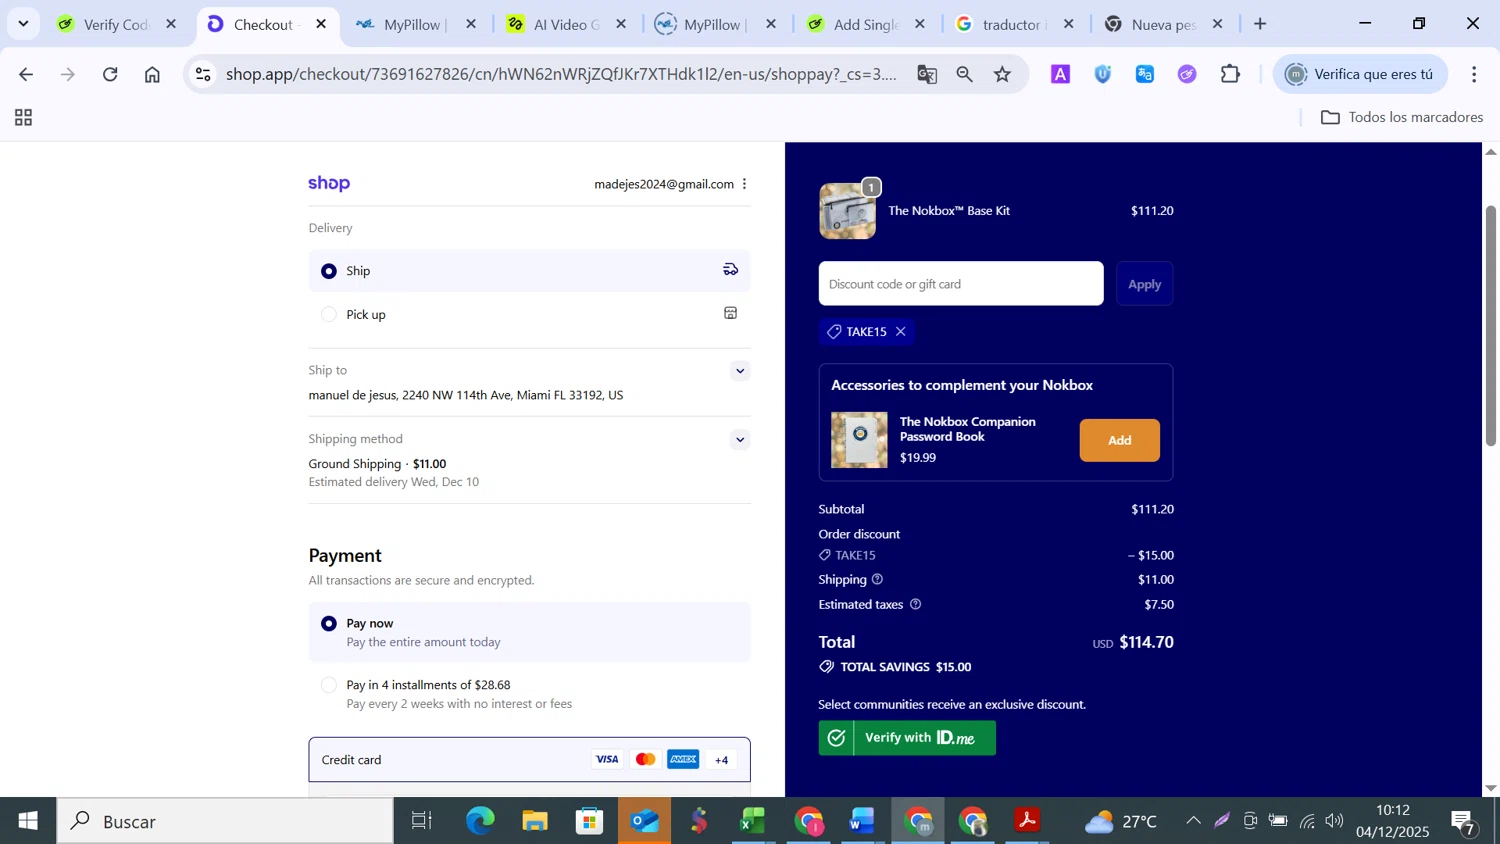Screen dimensions: 1500x844
Task: Select Pay in 4 installments option
Action: tap(529, 694)
